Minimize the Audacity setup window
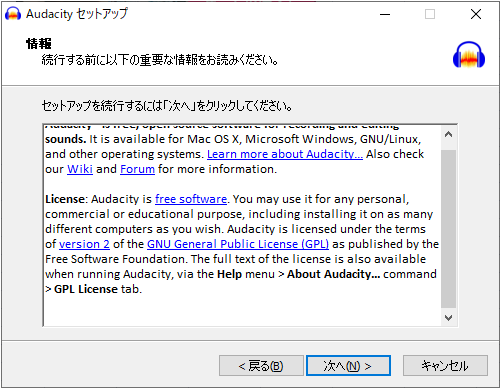The image size is (501, 389). pos(385,14)
